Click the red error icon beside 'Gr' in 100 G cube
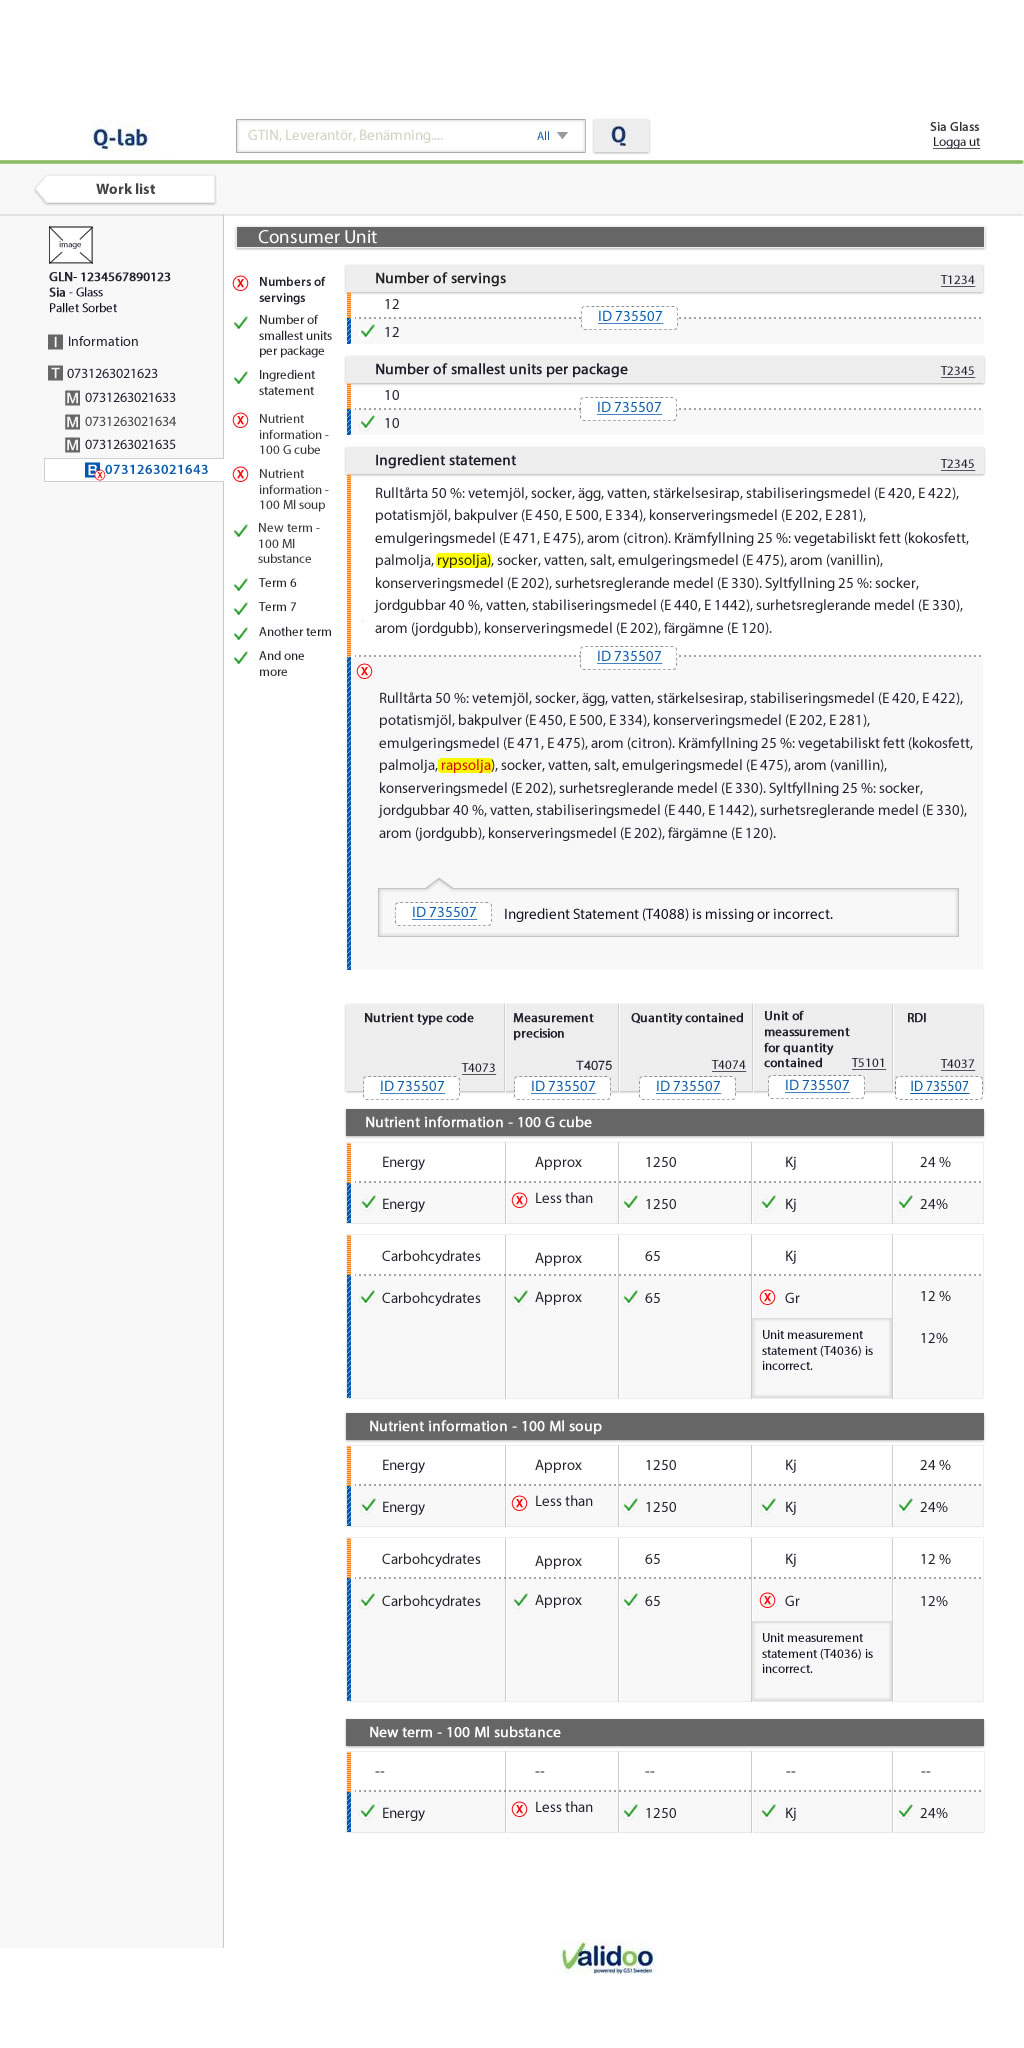 coord(768,1297)
